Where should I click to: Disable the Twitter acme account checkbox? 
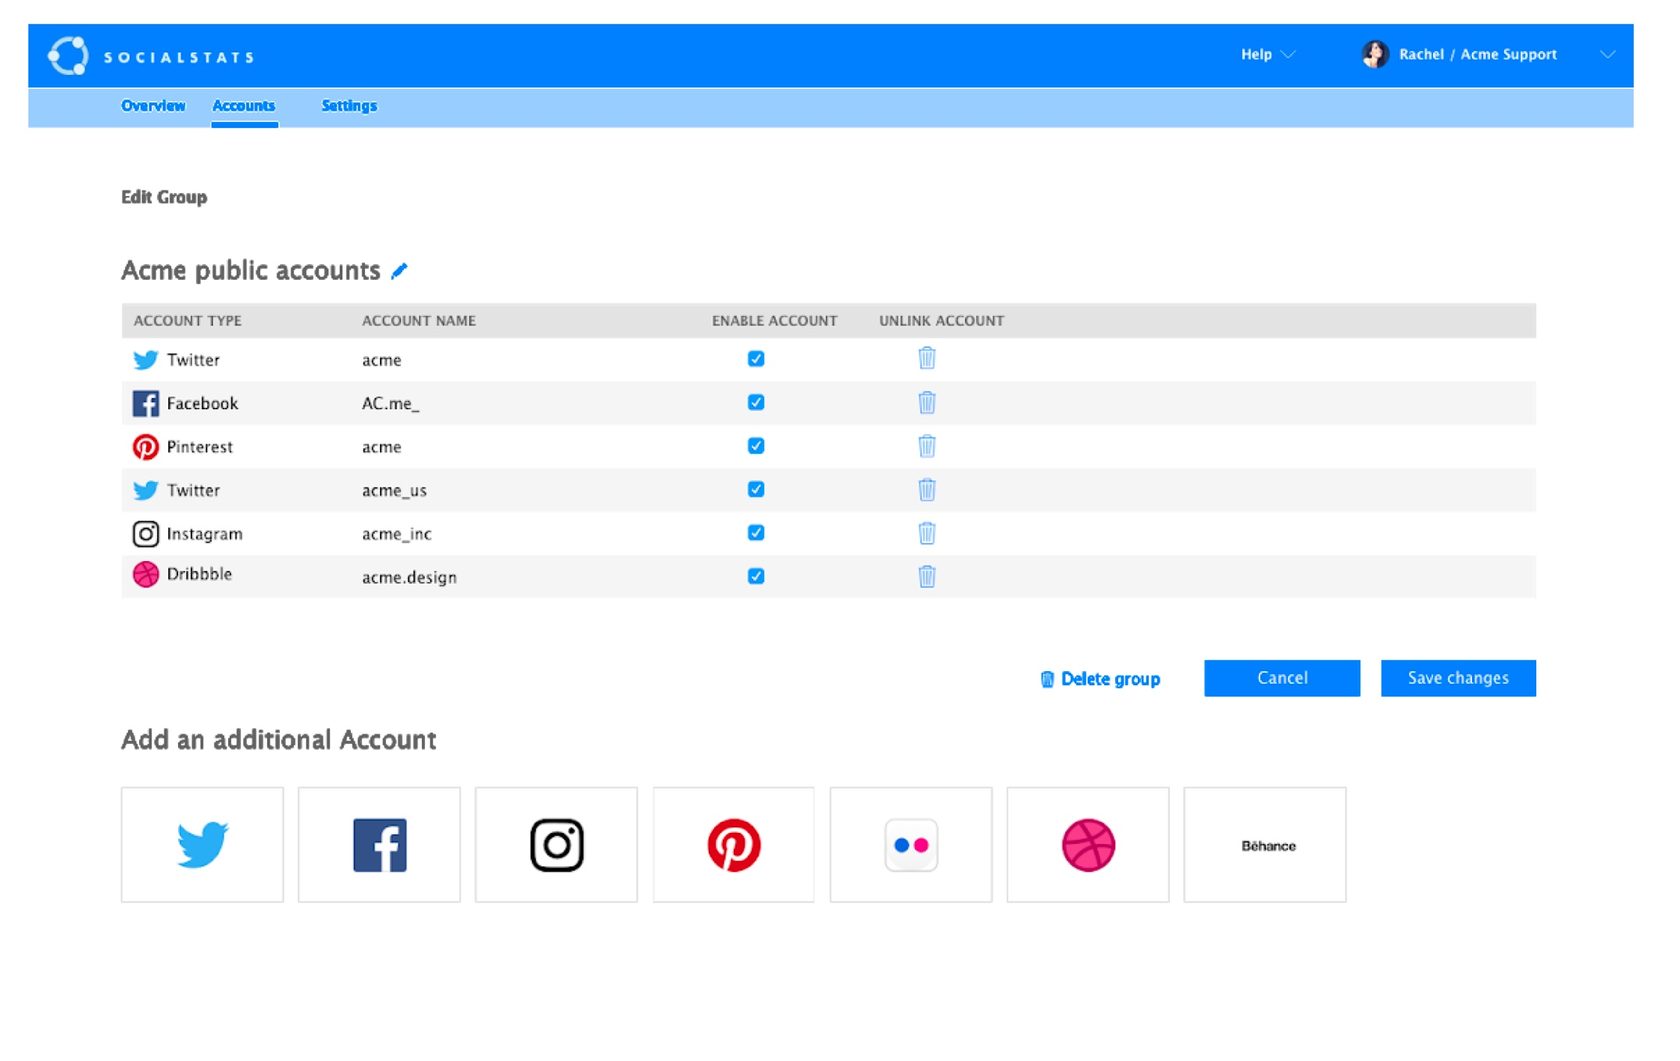coord(756,359)
